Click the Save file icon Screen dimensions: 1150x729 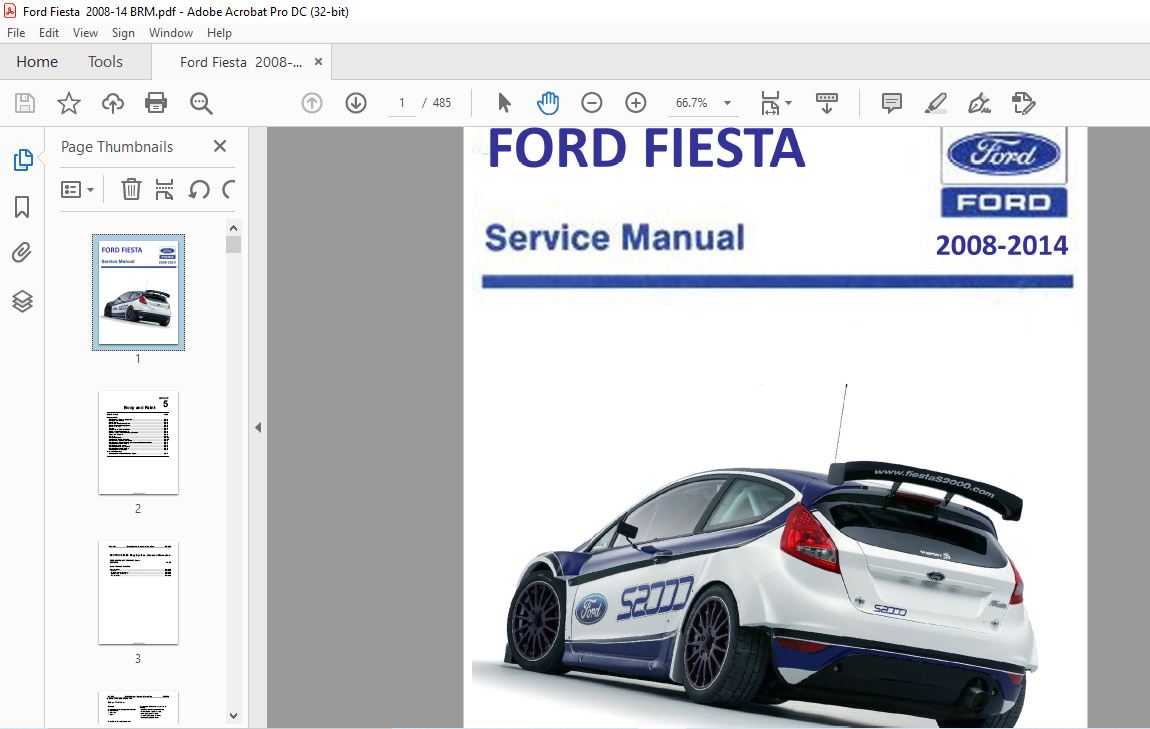point(25,103)
